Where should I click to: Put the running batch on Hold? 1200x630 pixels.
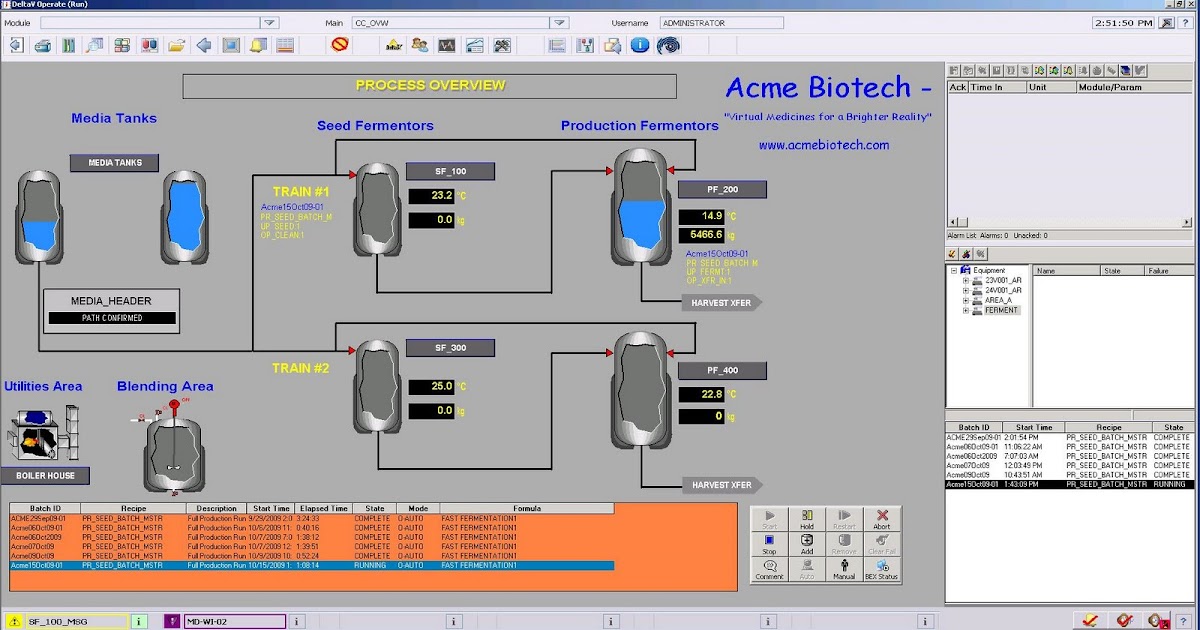point(807,517)
